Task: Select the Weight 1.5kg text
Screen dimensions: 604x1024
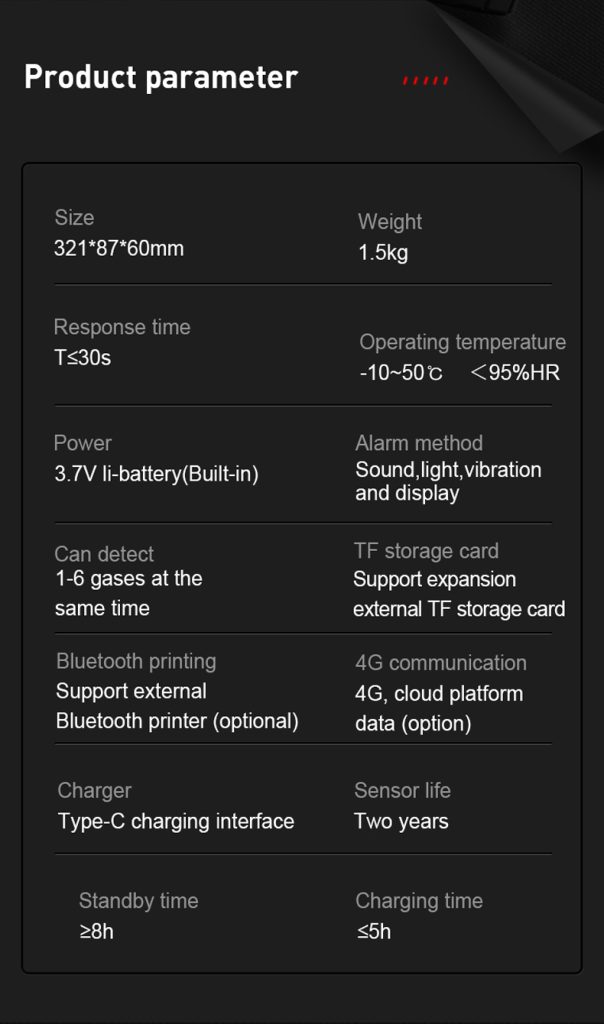Action: point(383,253)
